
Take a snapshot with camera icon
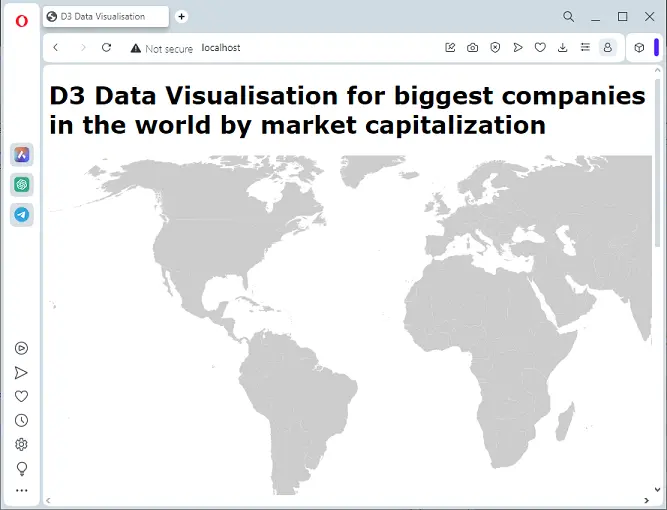point(472,47)
